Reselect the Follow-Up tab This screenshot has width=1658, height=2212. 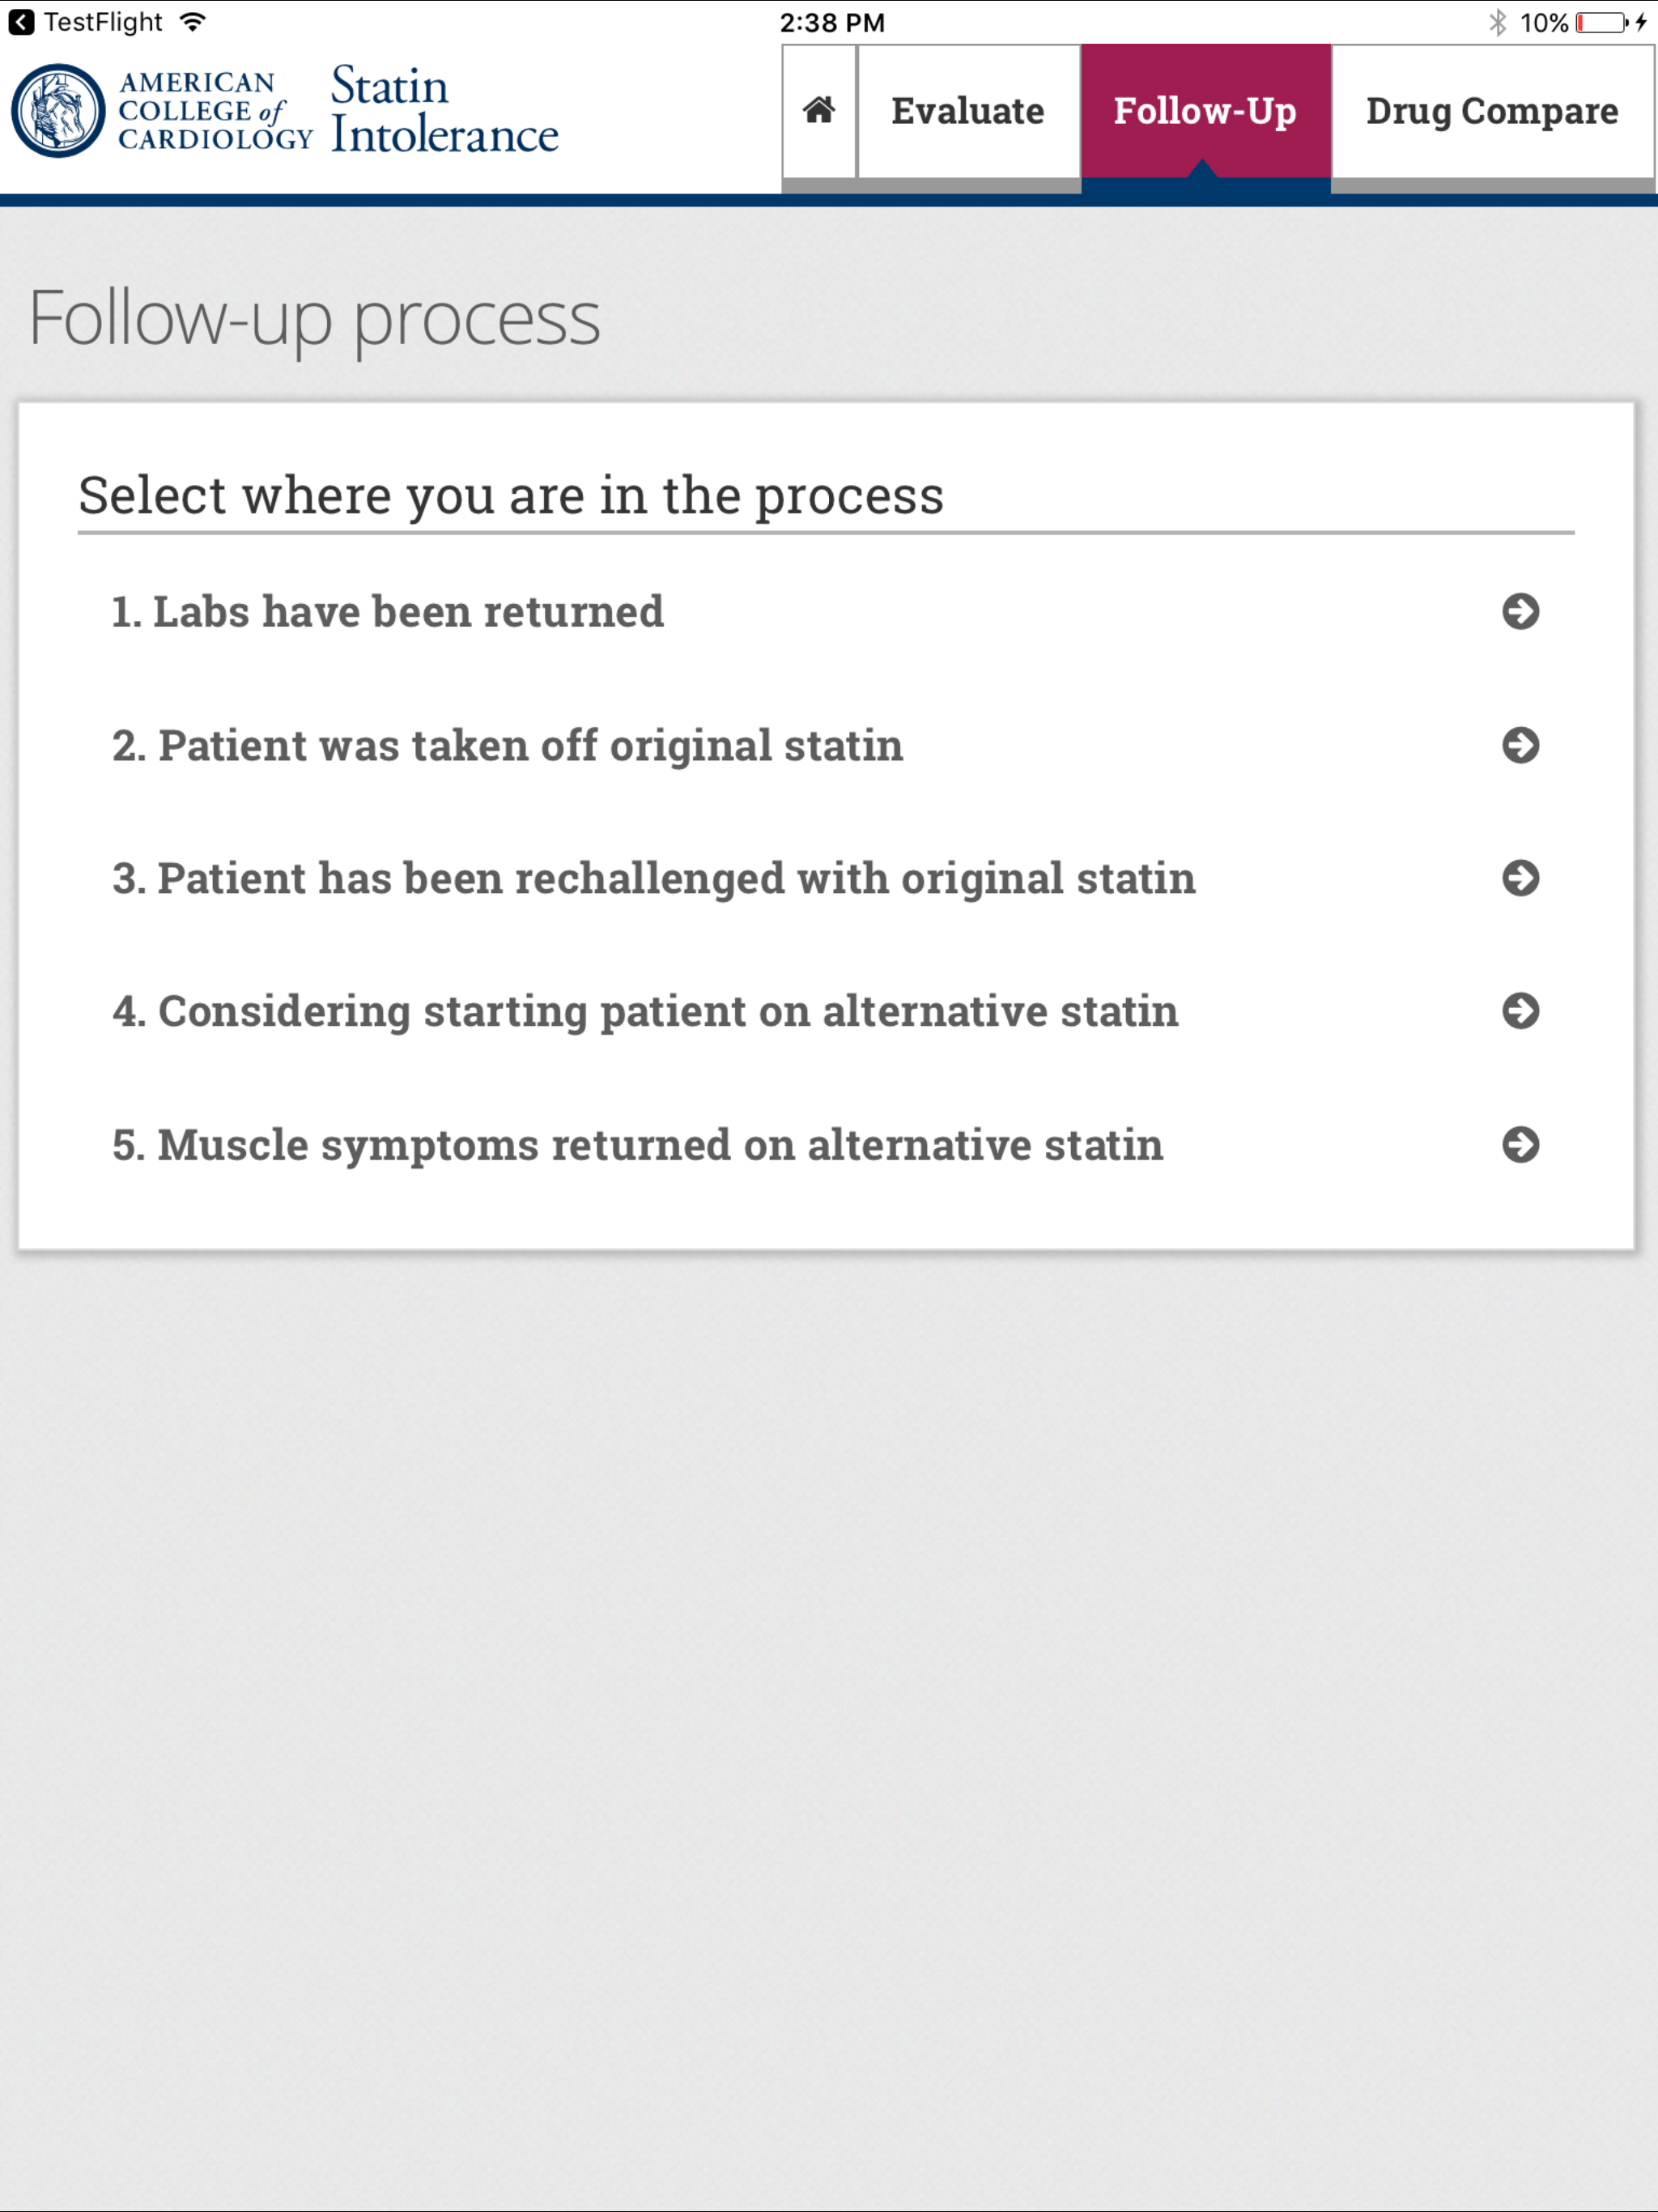(1204, 112)
